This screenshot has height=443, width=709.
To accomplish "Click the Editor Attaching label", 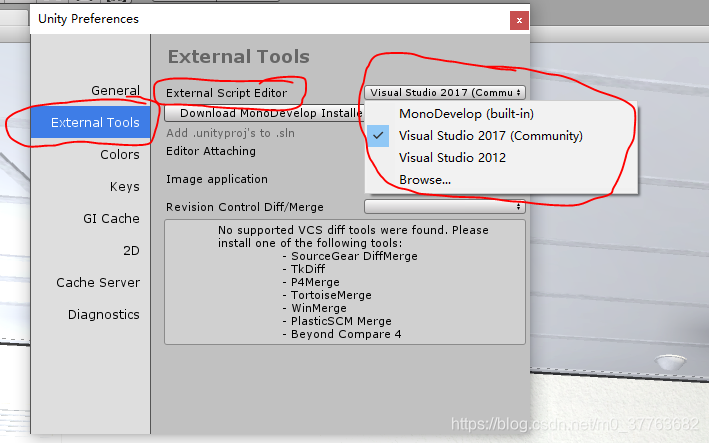I will [x=211, y=151].
